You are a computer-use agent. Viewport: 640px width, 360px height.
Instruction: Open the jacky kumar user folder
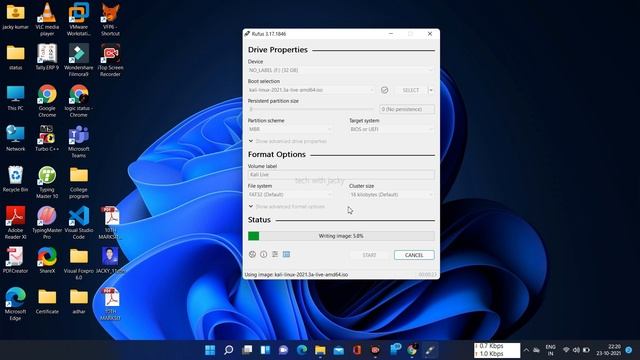[16, 16]
